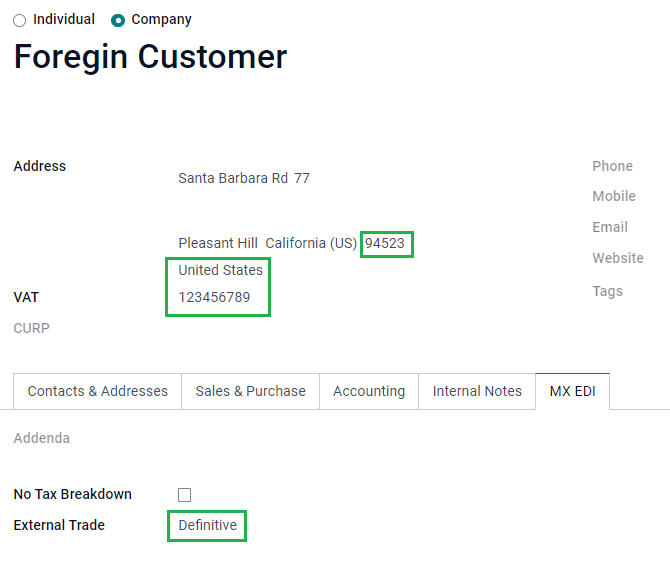This screenshot has width=670, height=578.
Task: Click the VAT number field 123456789
Action: coord(214,297)
